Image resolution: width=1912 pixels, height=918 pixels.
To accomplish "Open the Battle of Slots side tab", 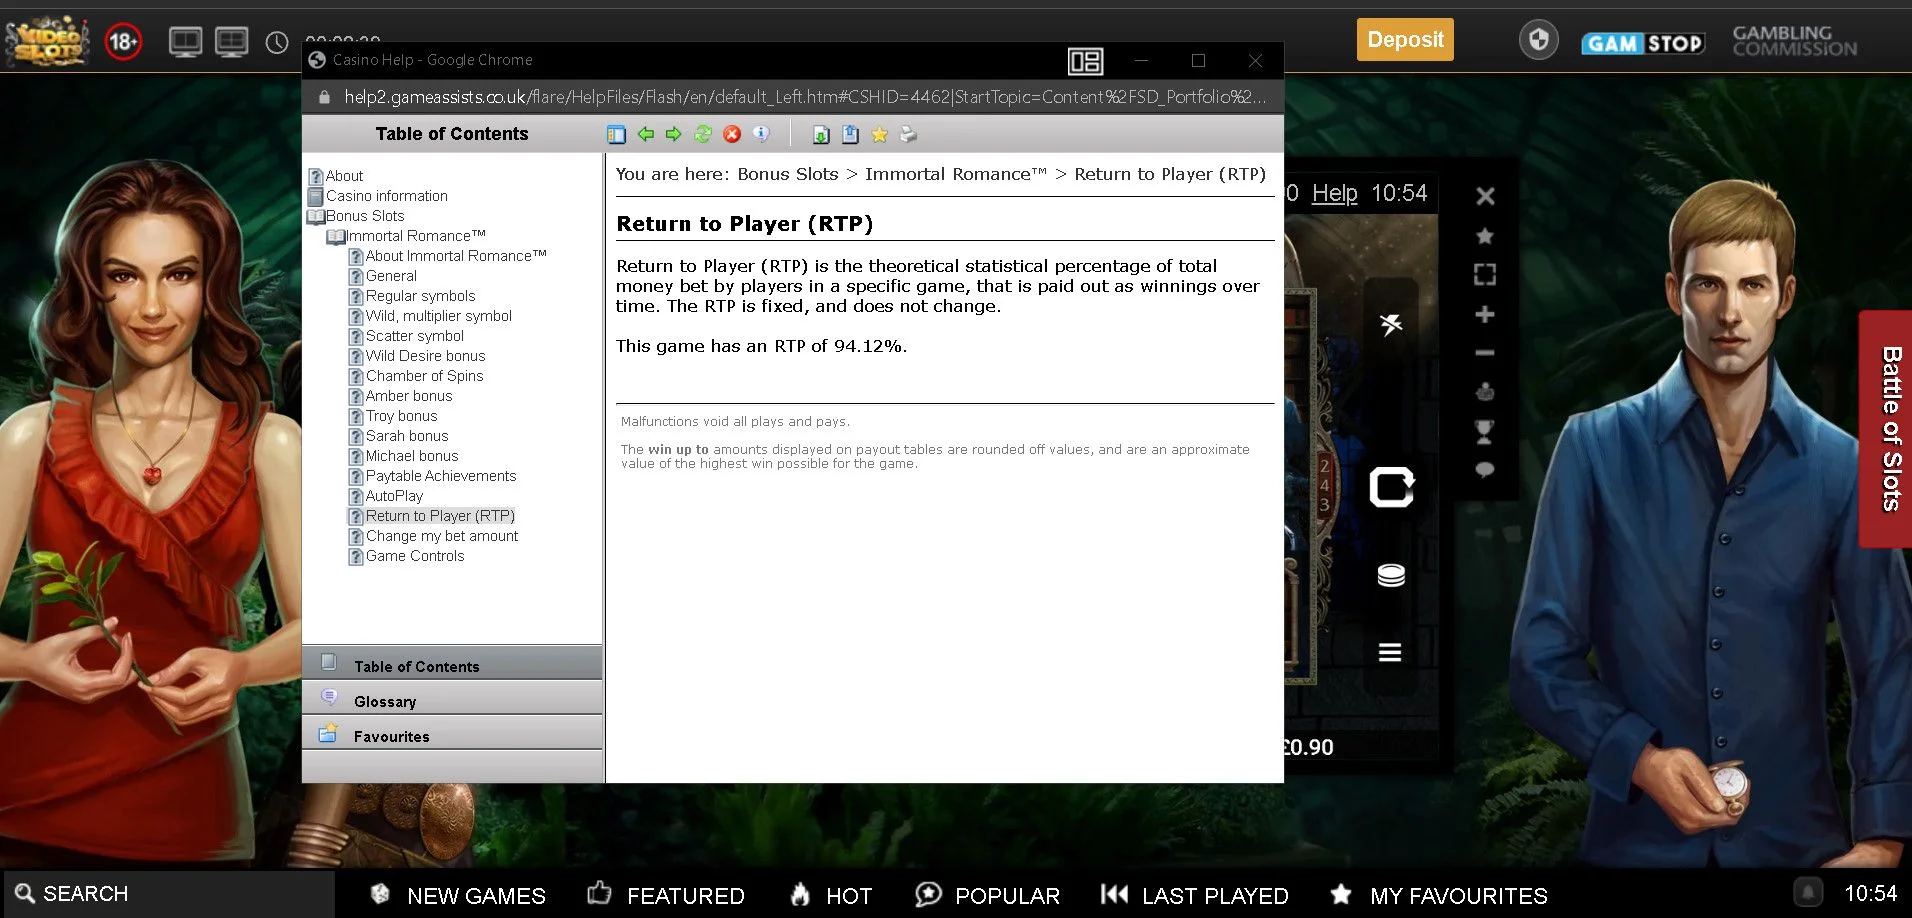I will (x=1886, y=429).
